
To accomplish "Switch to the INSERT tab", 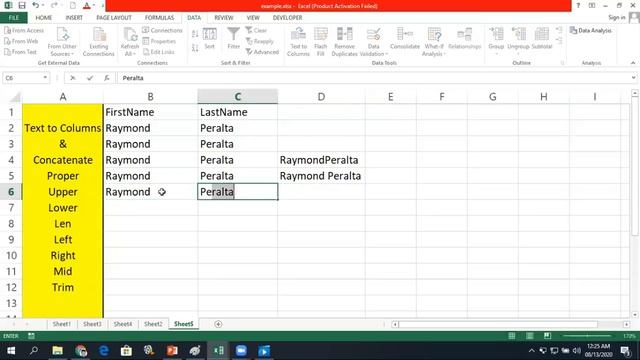I will click(x=74, y=18).
